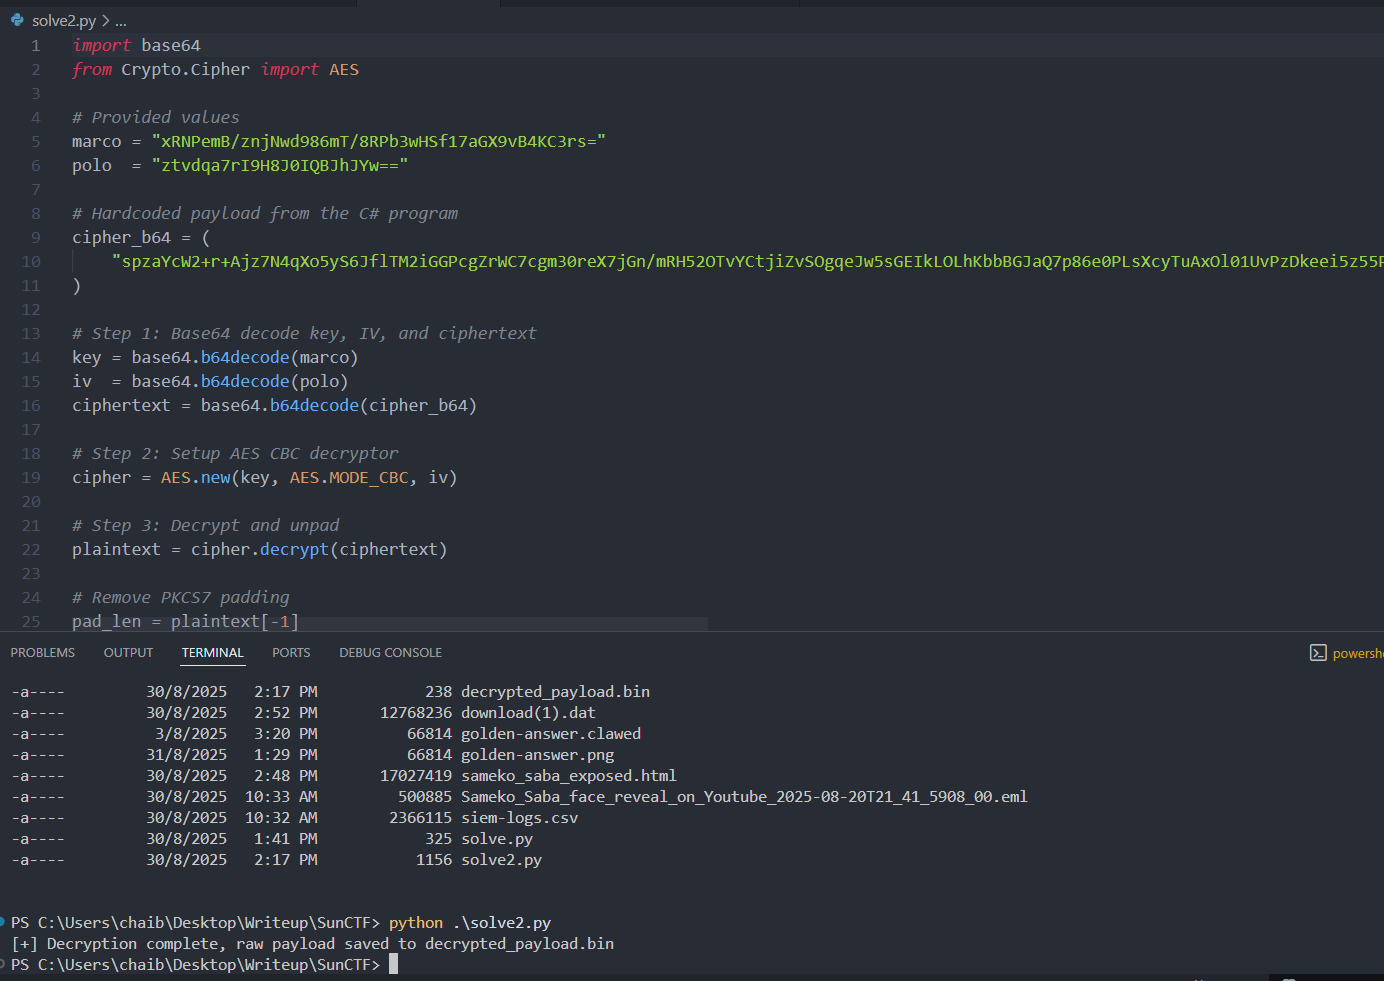Click file size 12768236 in terminal
Viewport: 1384px width, 981px height.
coord(416,713)
